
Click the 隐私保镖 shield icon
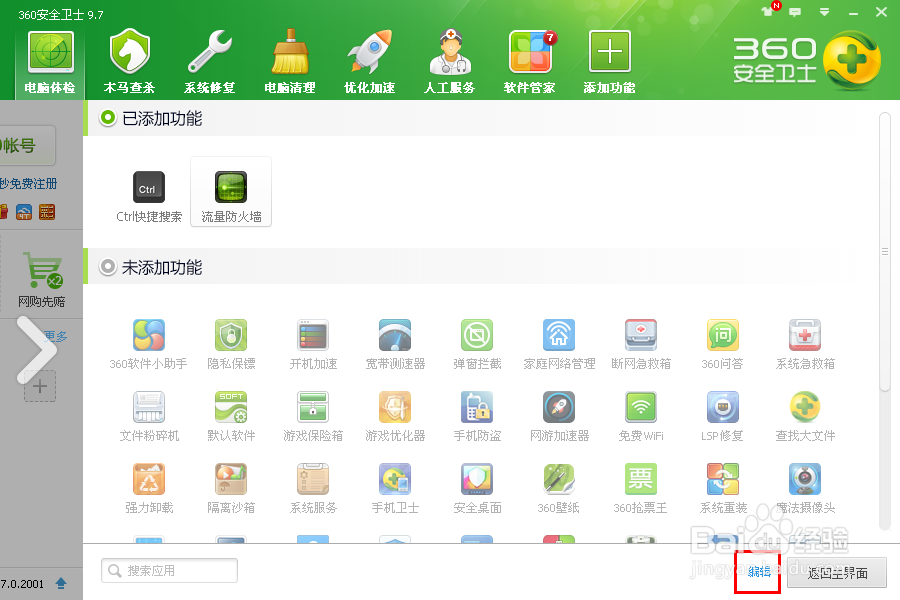(x=231, y=335)
